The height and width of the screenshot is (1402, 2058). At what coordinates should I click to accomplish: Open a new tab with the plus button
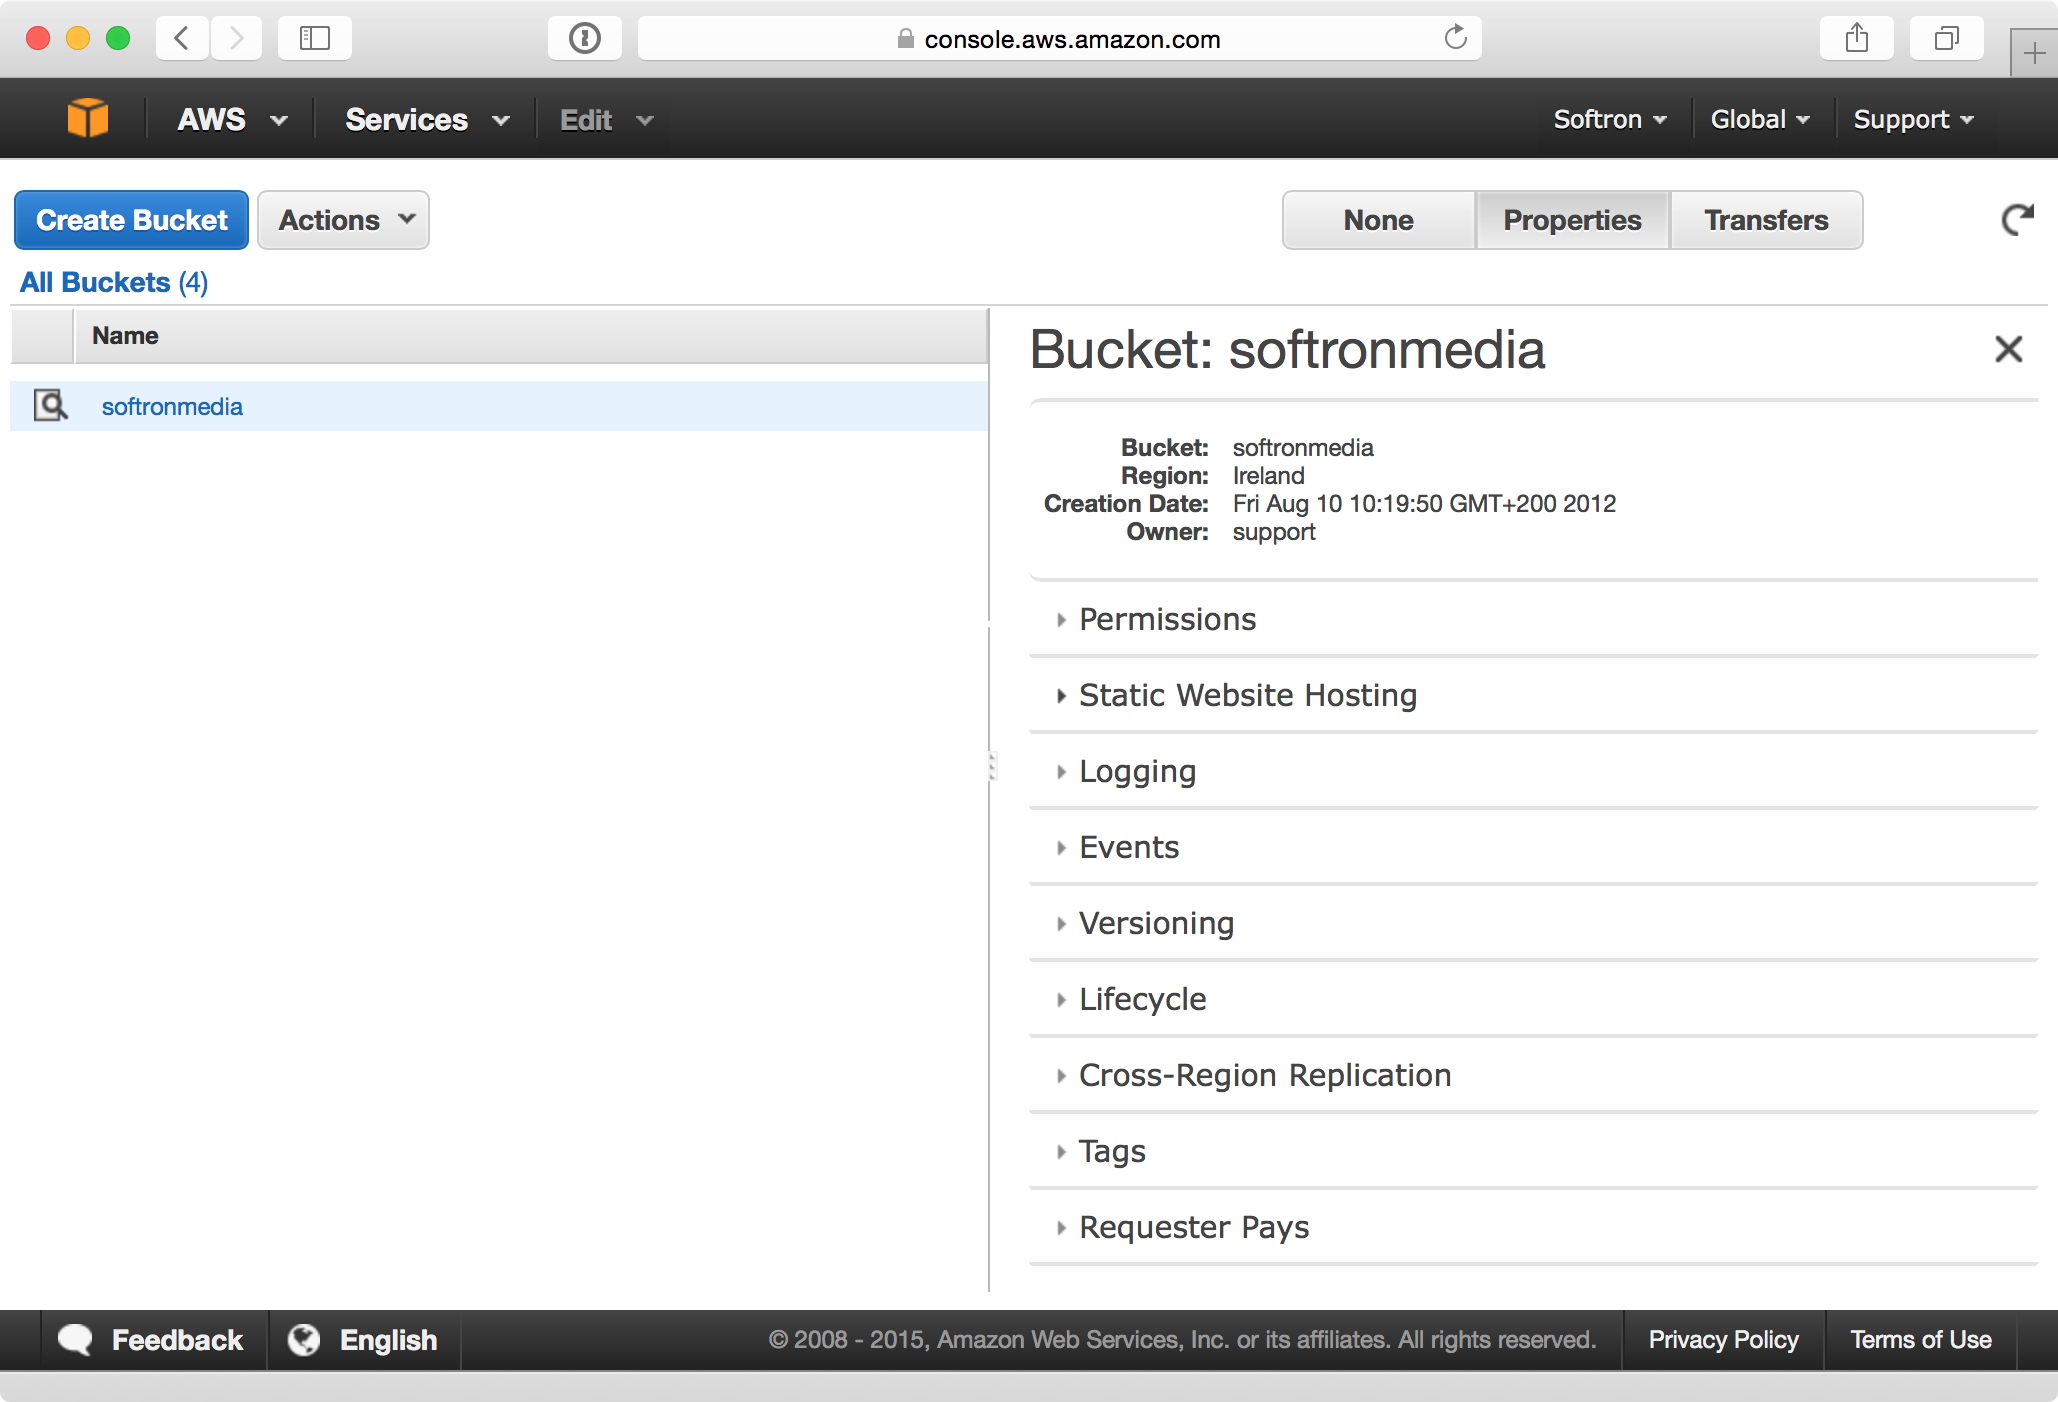point(2034,53)
